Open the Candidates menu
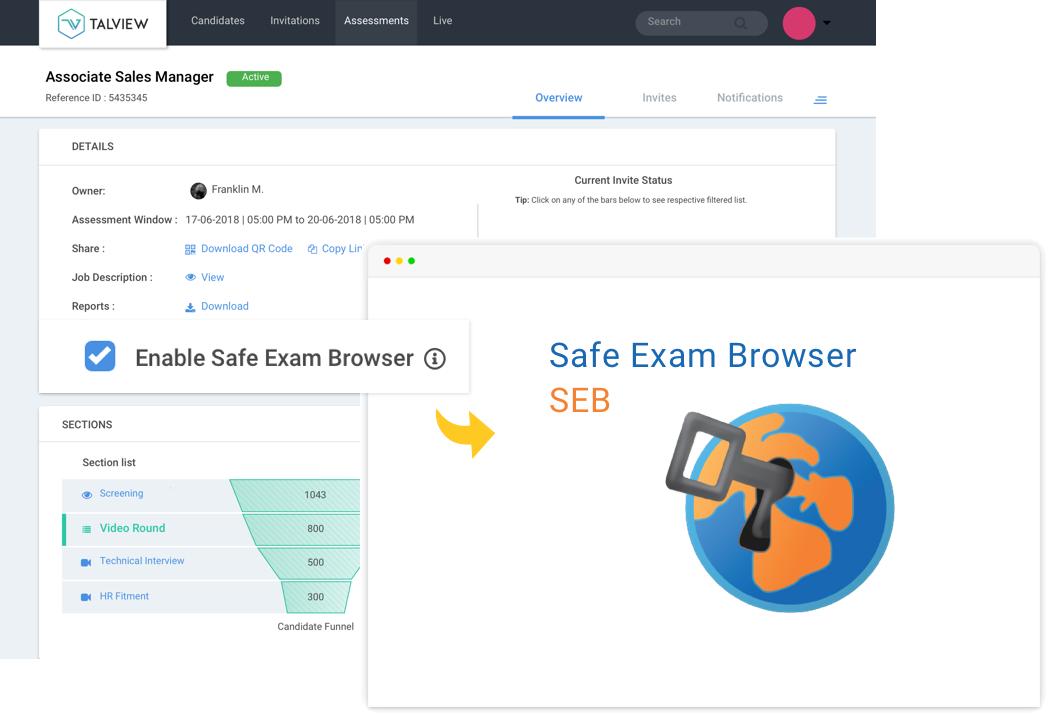The height and width of the screenshot is (715, 1049). click(x=218, y=21)
